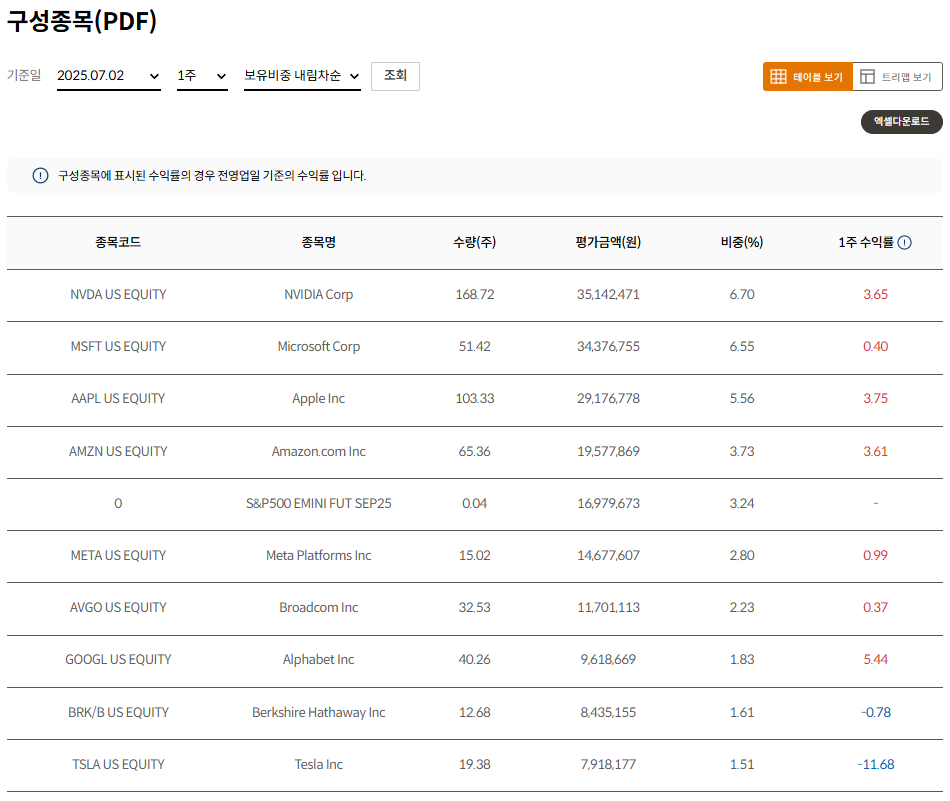Open the 기준일 date dropdown
This screenshot has height=801, width=950.
(x=108, y=76)
